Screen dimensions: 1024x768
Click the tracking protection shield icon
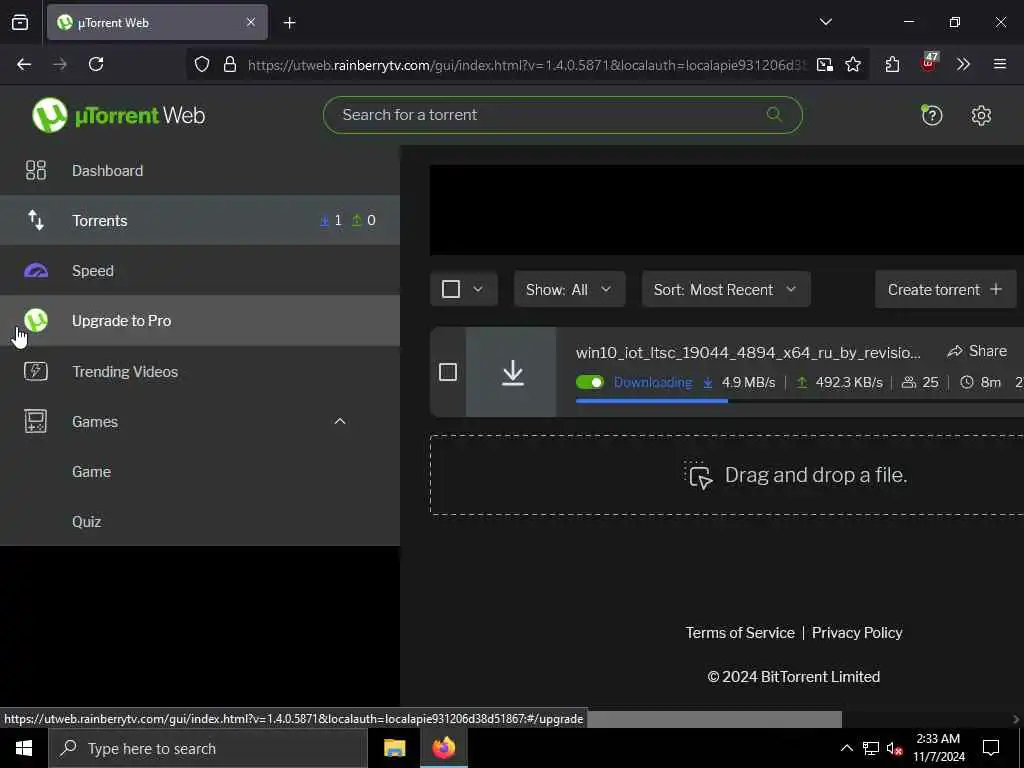[202, 64]
